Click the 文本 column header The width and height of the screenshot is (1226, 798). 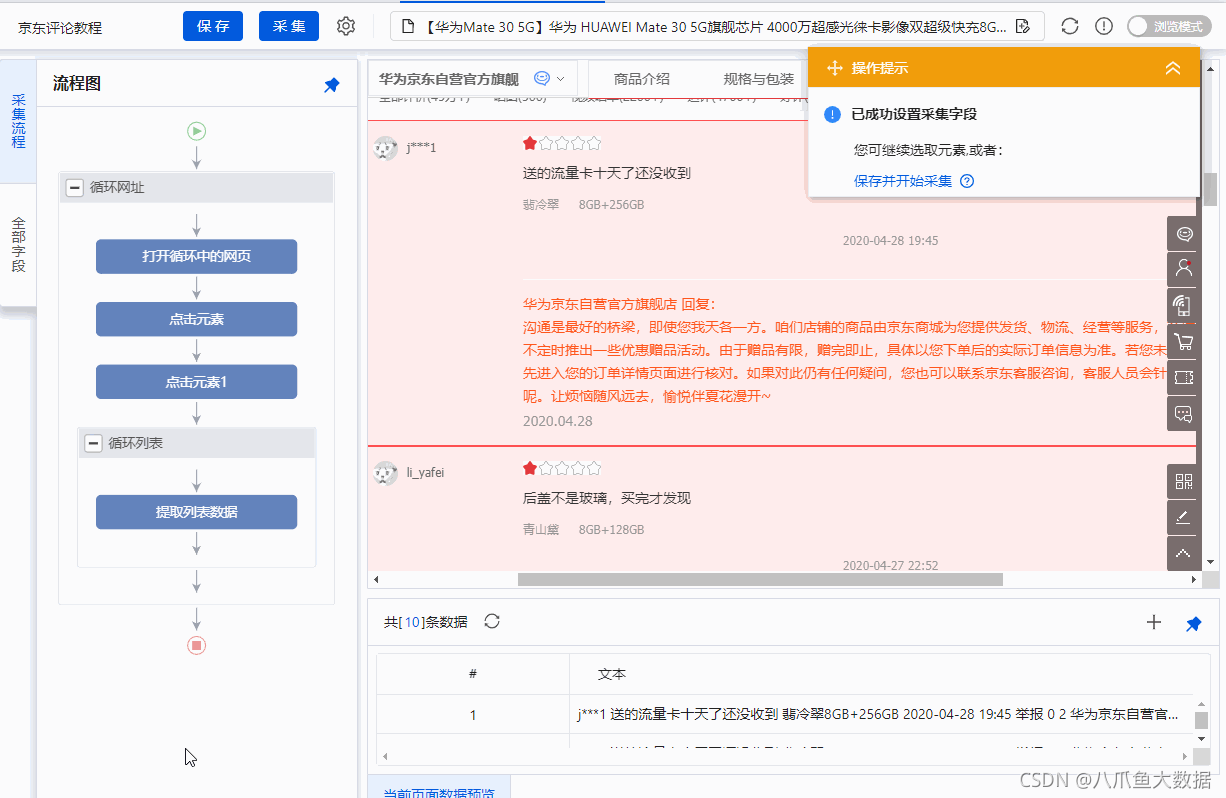tap(612, 675)
